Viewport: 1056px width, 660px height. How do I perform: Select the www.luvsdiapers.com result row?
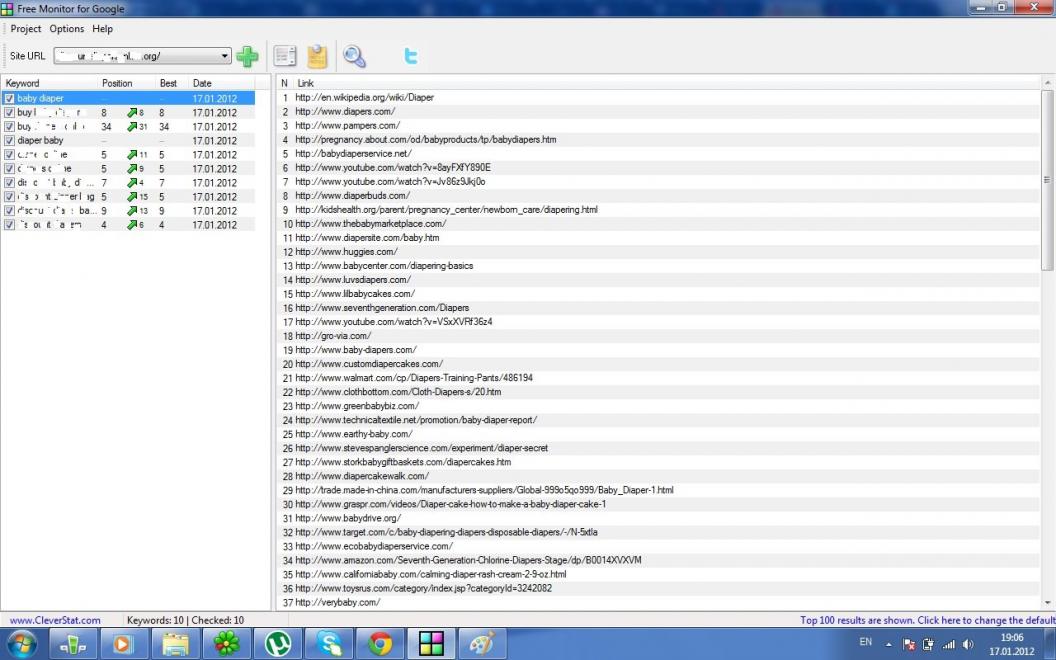pyautogui.click(x=659, y=280)
